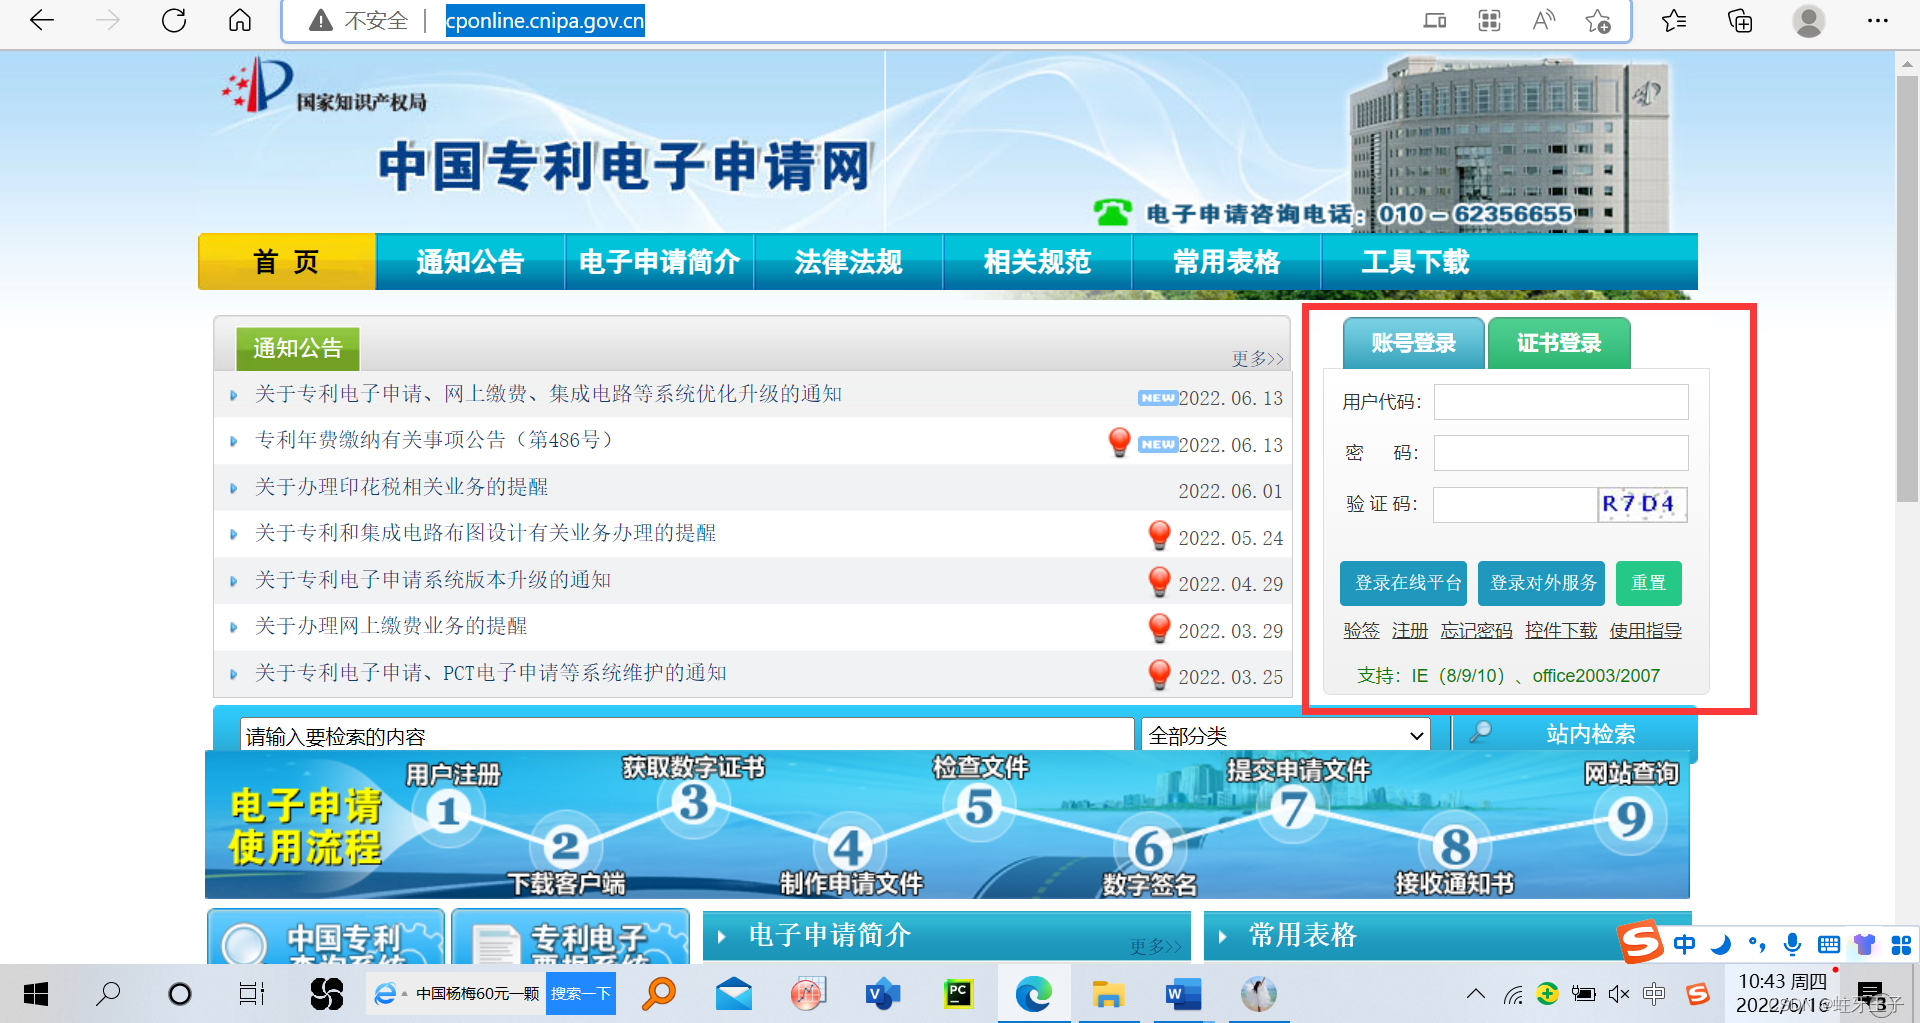
Task: Open the 常用表格 section header at the bottom
Action: (1302, 935)
